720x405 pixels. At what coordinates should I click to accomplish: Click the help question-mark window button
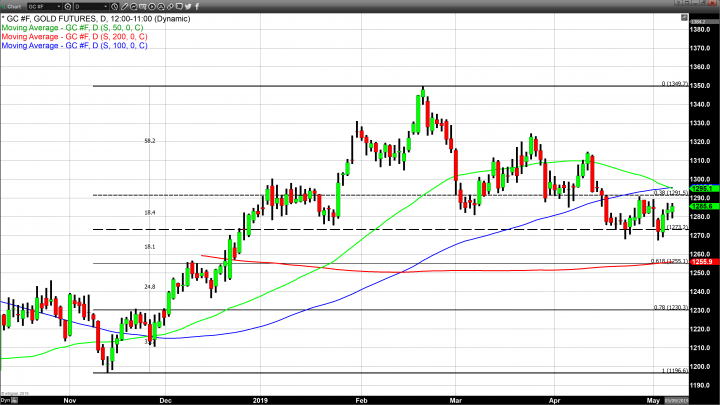[x=679, y=3]
